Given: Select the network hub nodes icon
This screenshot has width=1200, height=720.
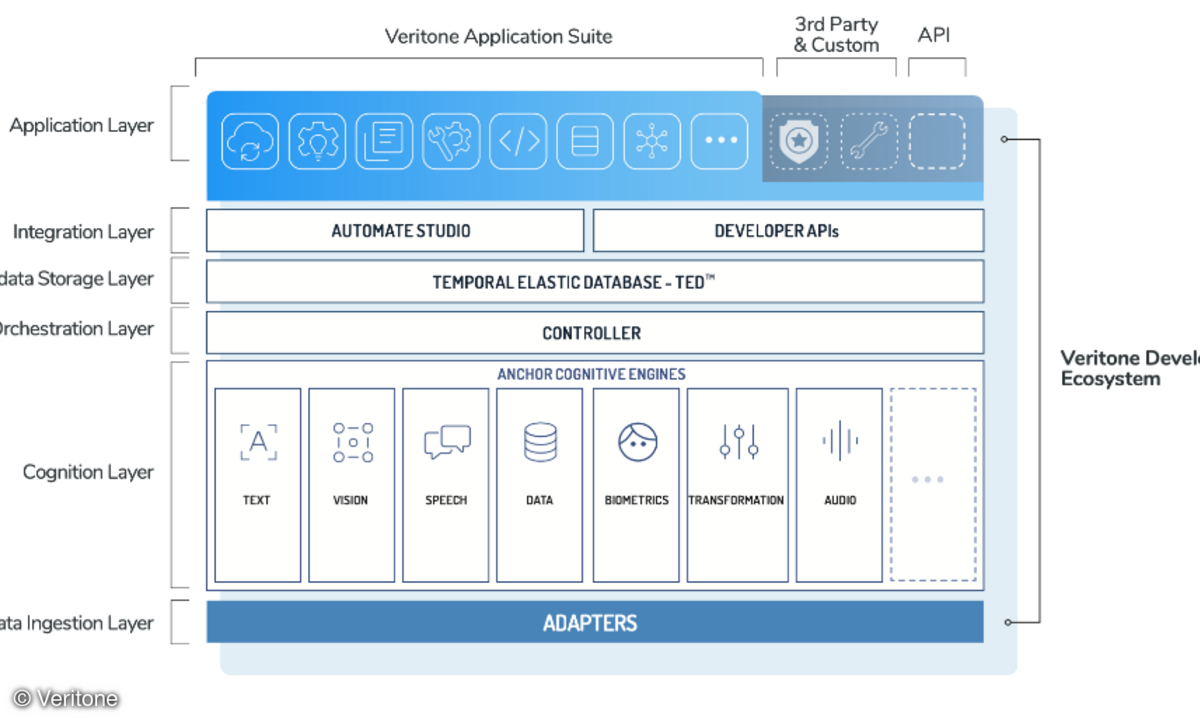Looking at the screenshot, I should click(x=652, y=141).
